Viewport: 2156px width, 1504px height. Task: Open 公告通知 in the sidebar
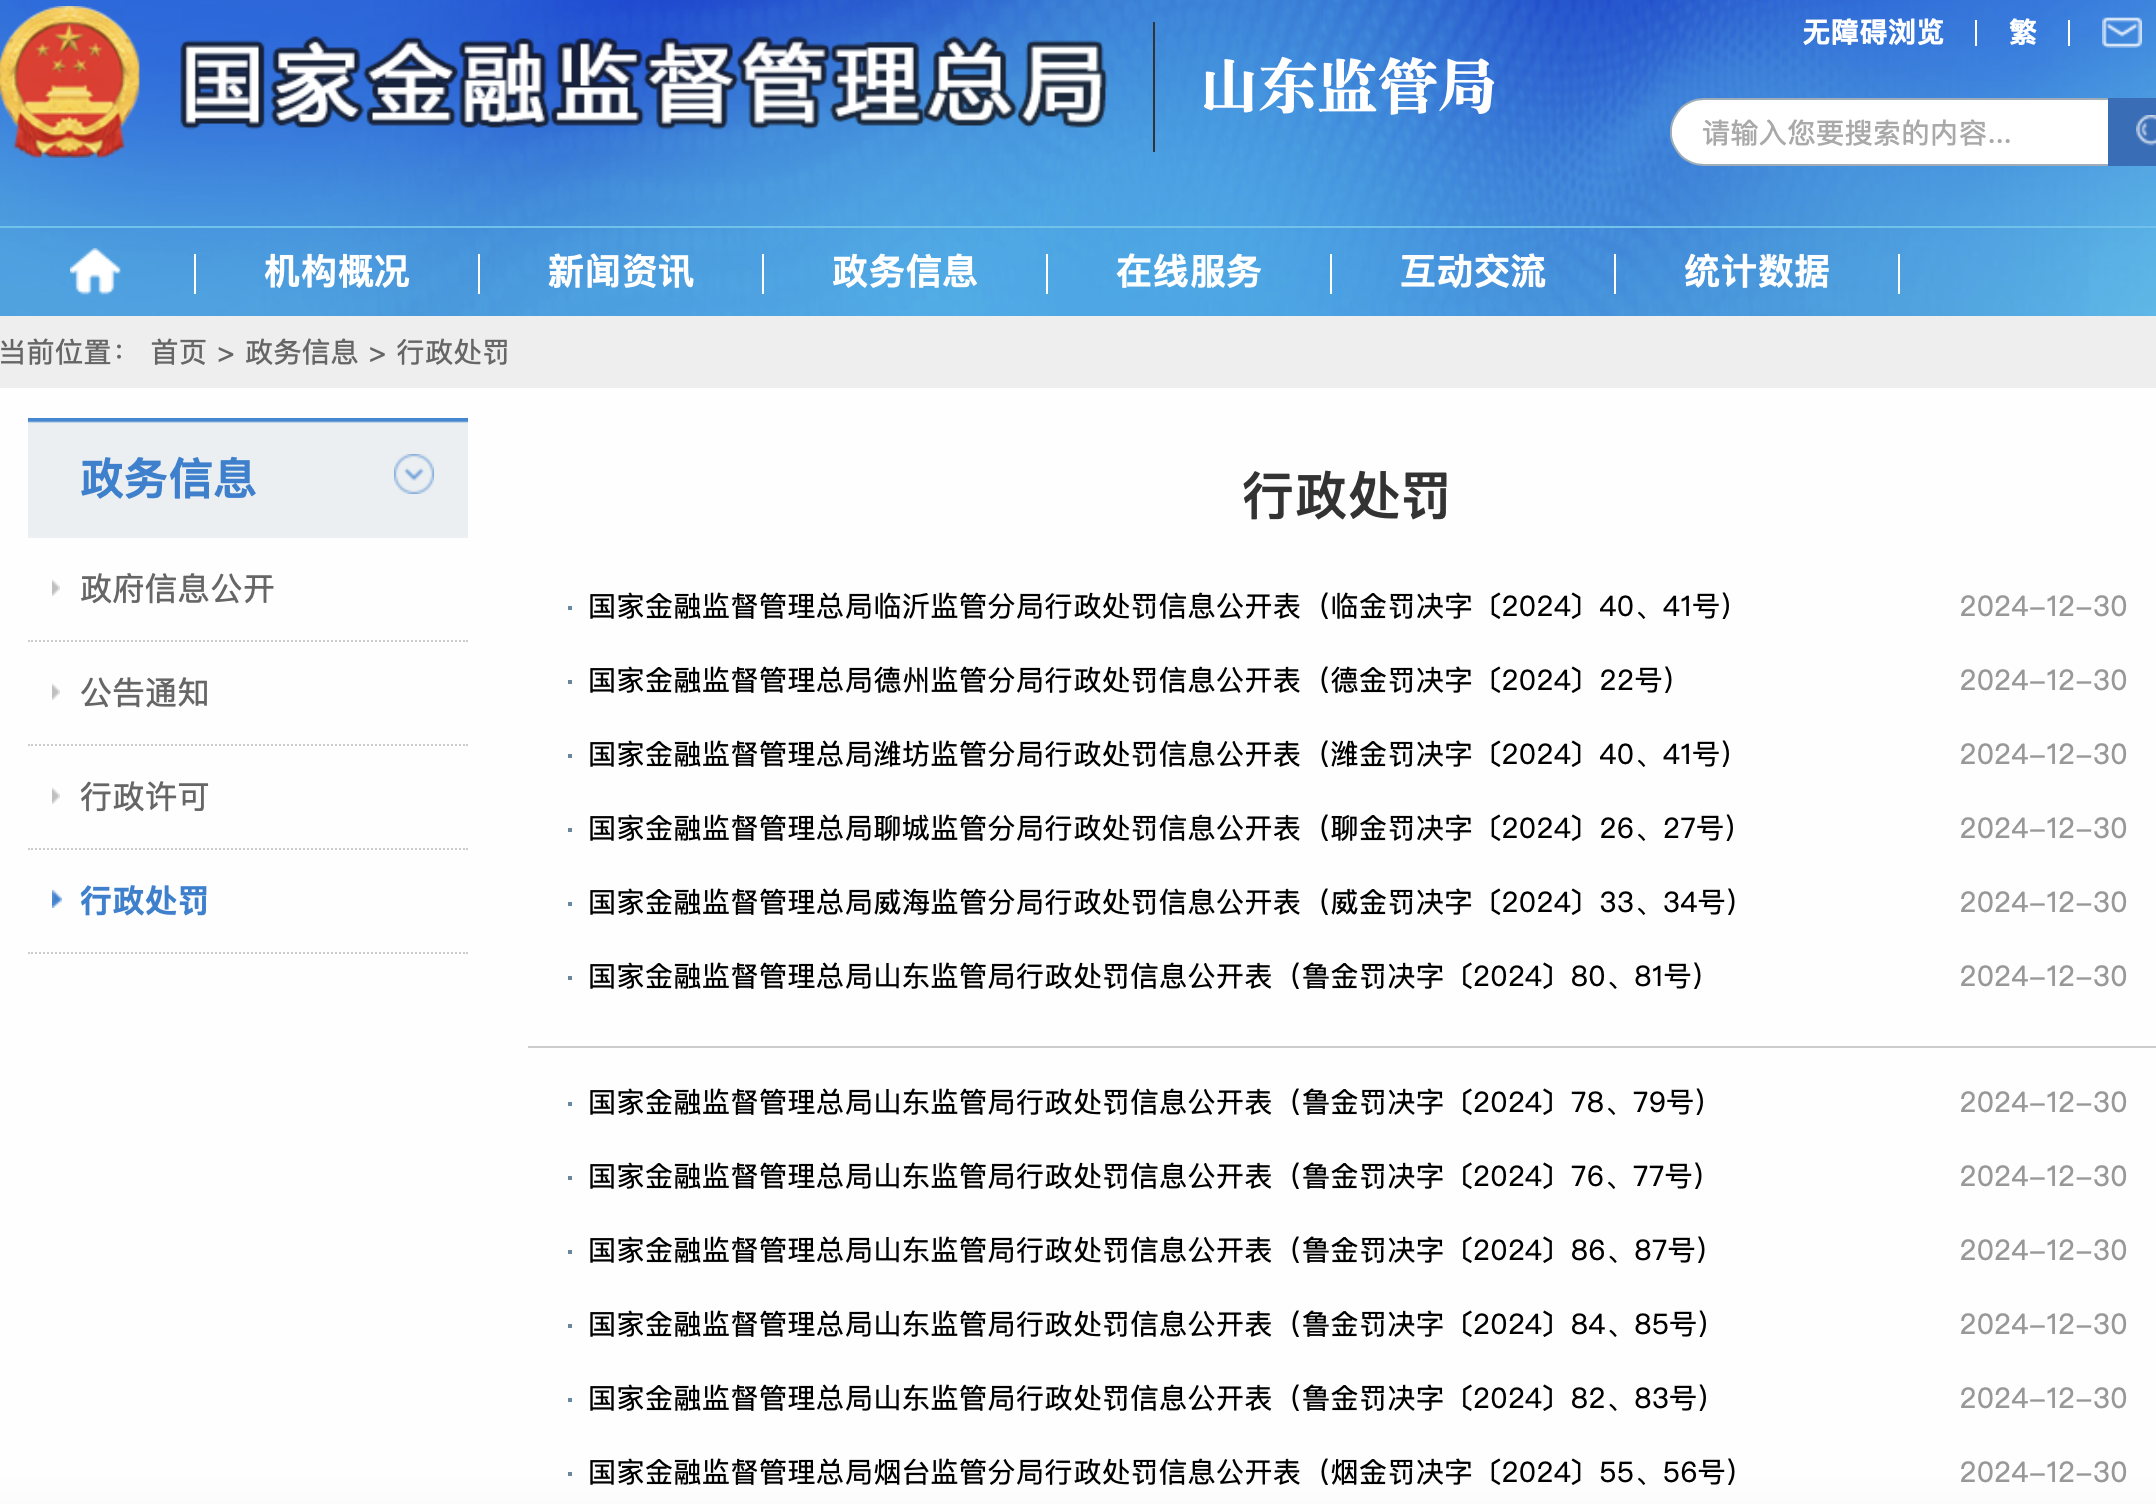(x=144, y=693)
